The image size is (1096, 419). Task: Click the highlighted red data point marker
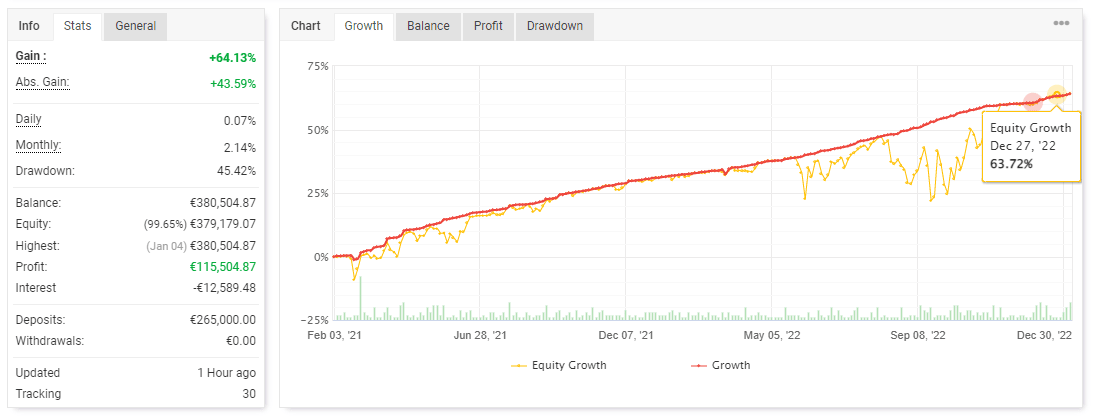1033,102
